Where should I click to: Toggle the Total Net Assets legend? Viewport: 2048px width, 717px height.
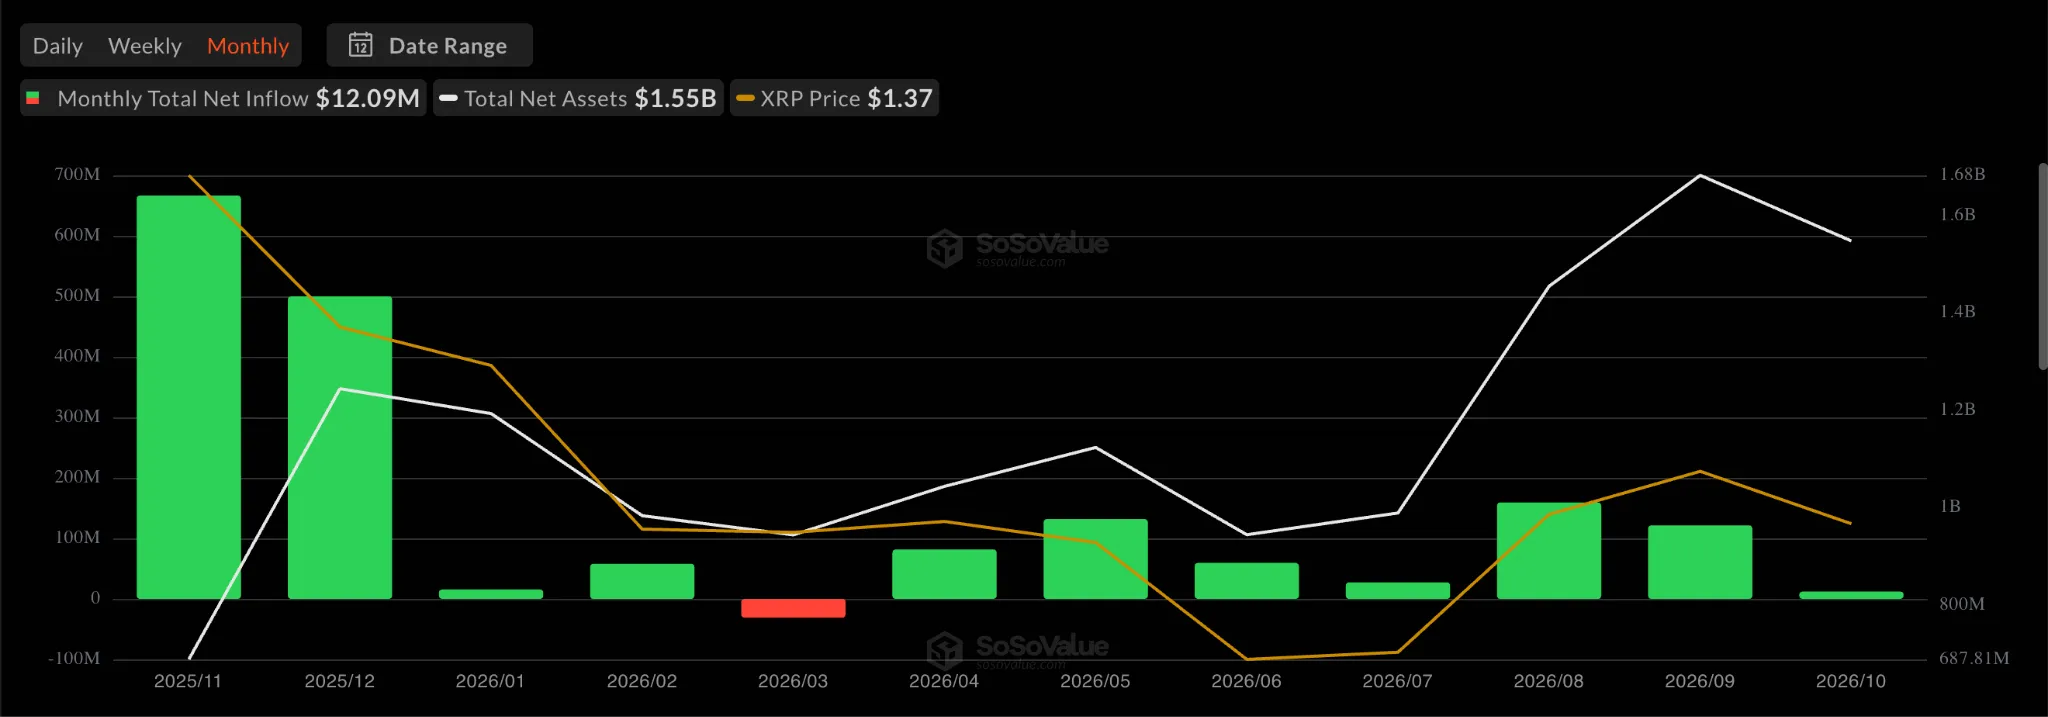click(x=578, y=98)
